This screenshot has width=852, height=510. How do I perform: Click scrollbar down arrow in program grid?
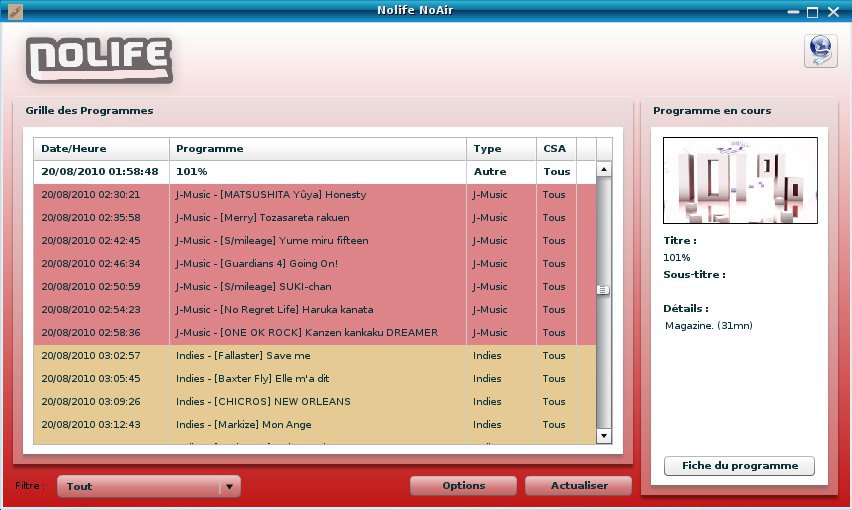[x=604, y=436]
